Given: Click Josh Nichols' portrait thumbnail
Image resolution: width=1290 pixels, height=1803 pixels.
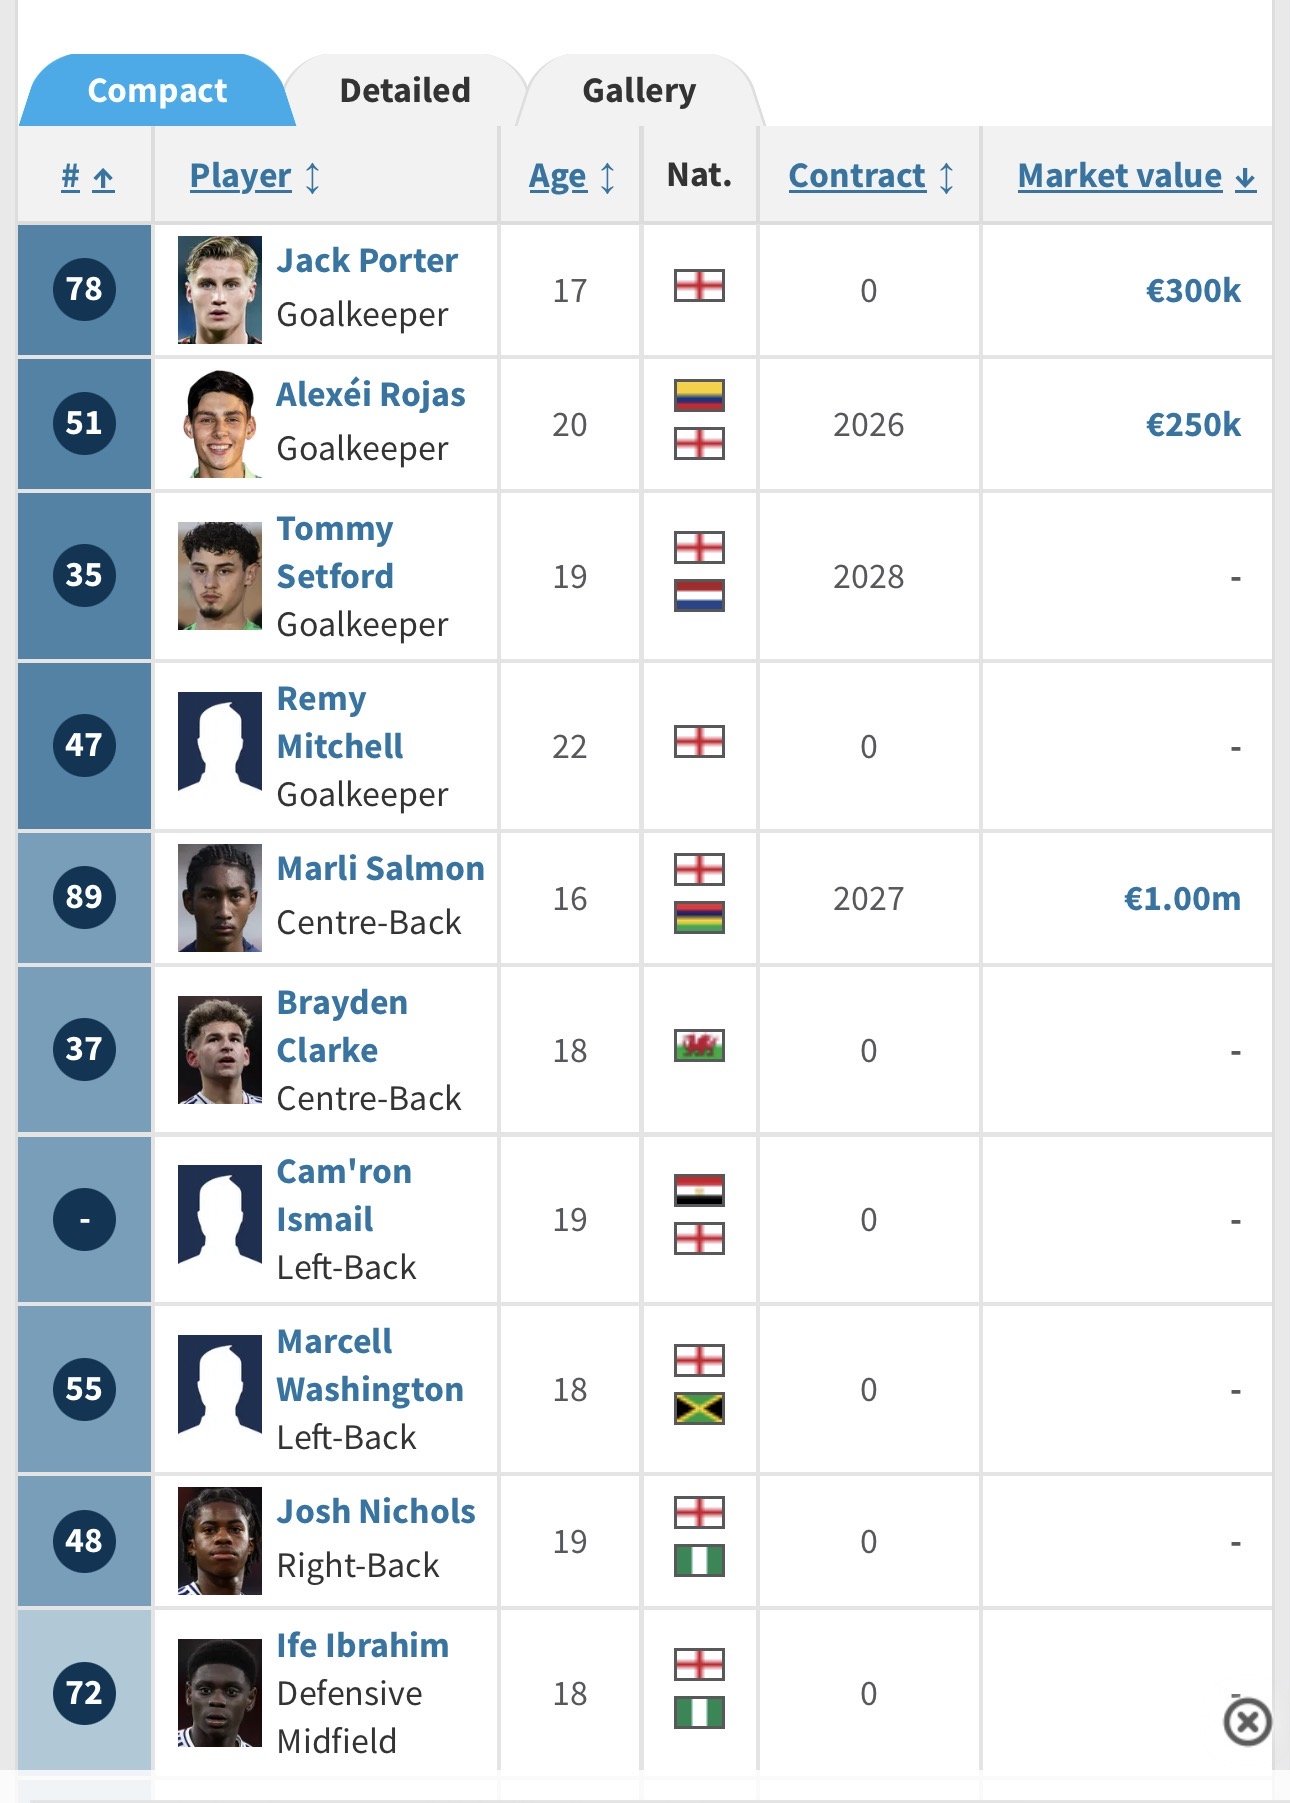Looking at the screenshot, I should (x=220, y=1541).
